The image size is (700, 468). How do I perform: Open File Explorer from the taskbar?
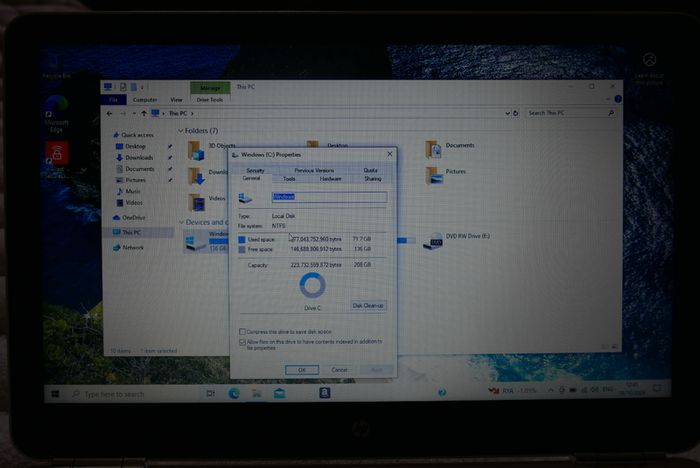pyautogui.click(x=257, y=393)
